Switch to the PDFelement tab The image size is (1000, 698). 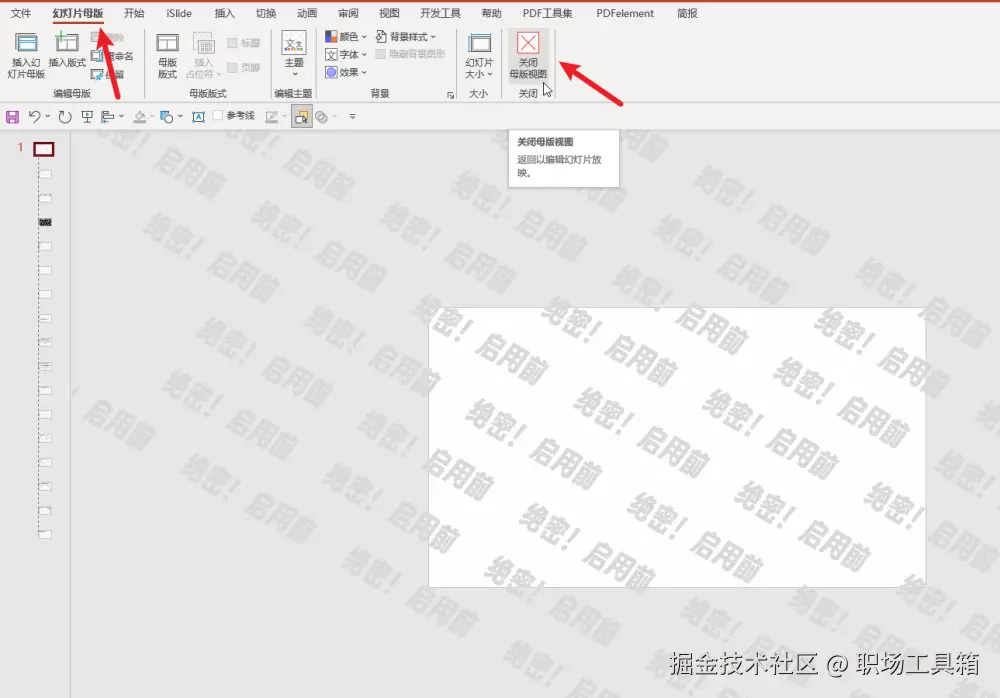[x=625, y=13]
